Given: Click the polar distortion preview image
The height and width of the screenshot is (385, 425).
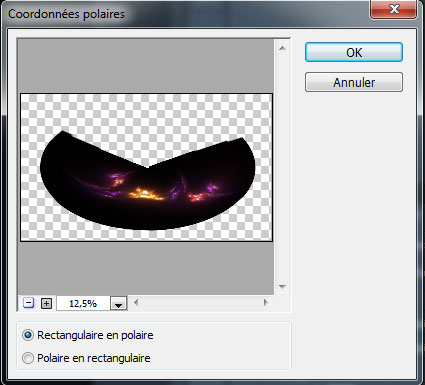Looking at the screenshot, I should [146, 167].
